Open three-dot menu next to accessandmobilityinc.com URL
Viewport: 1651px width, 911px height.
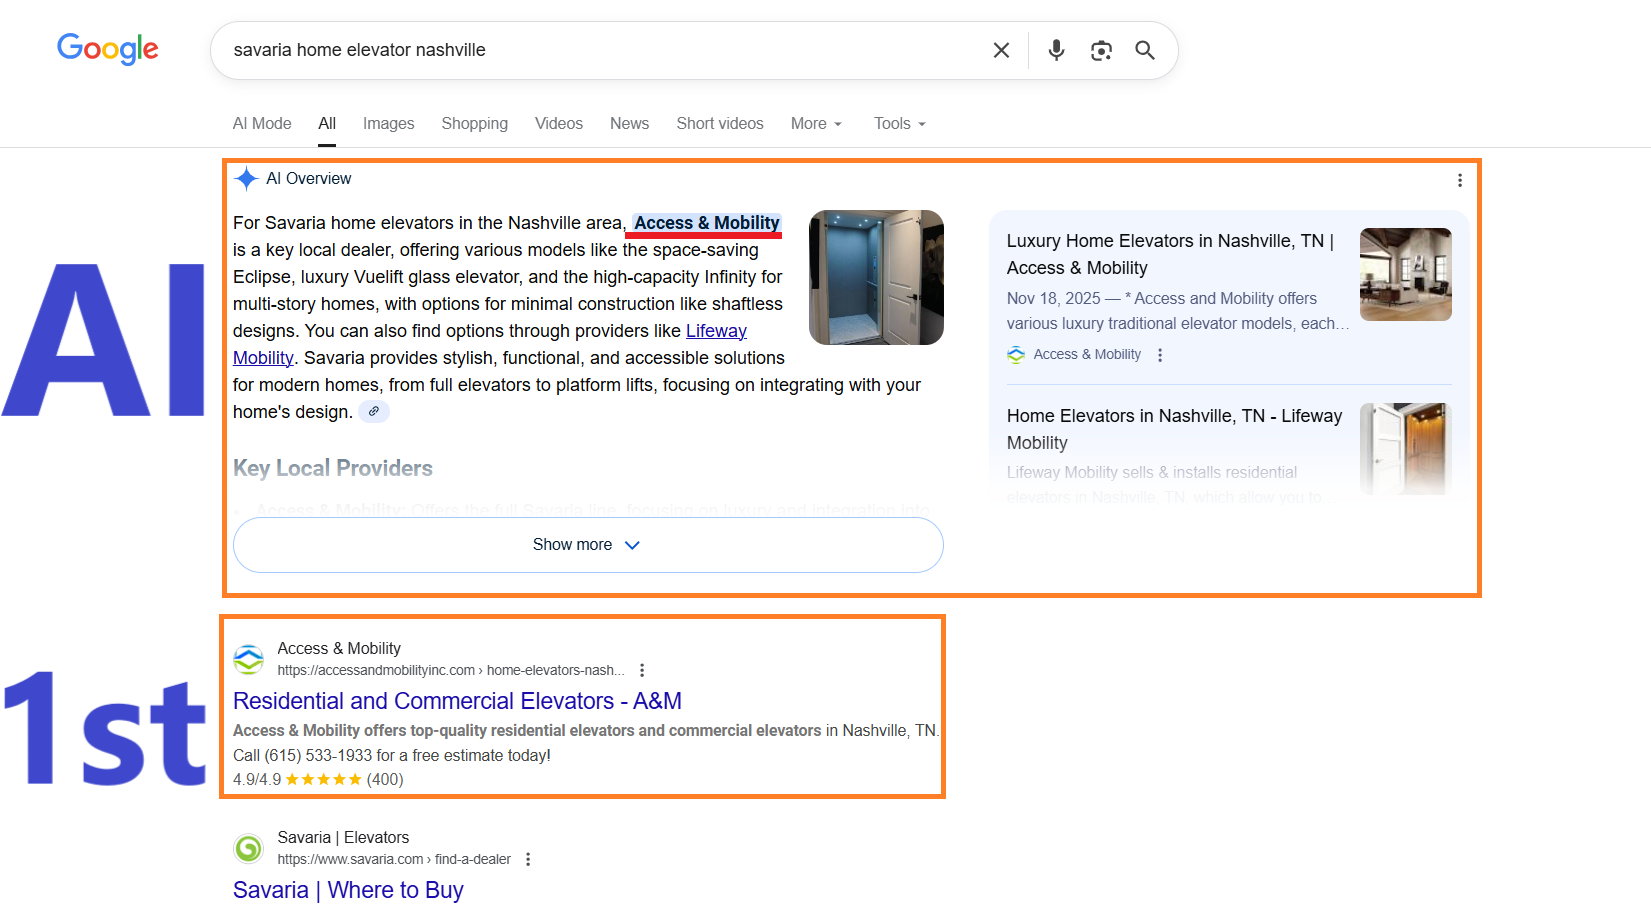click(x=642, y=670)
